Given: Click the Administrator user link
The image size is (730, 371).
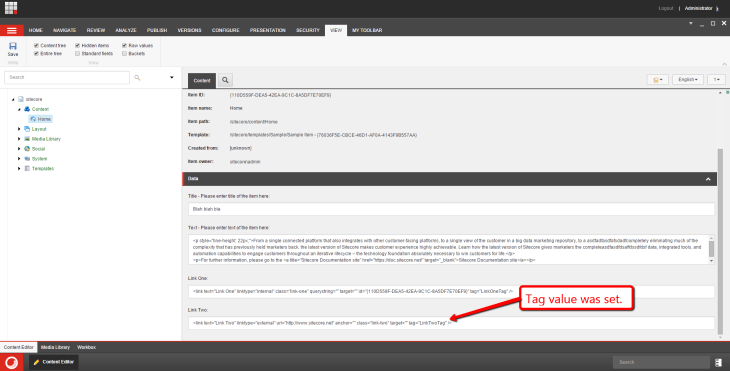Looking at the screenshot, I should point(698,8).
